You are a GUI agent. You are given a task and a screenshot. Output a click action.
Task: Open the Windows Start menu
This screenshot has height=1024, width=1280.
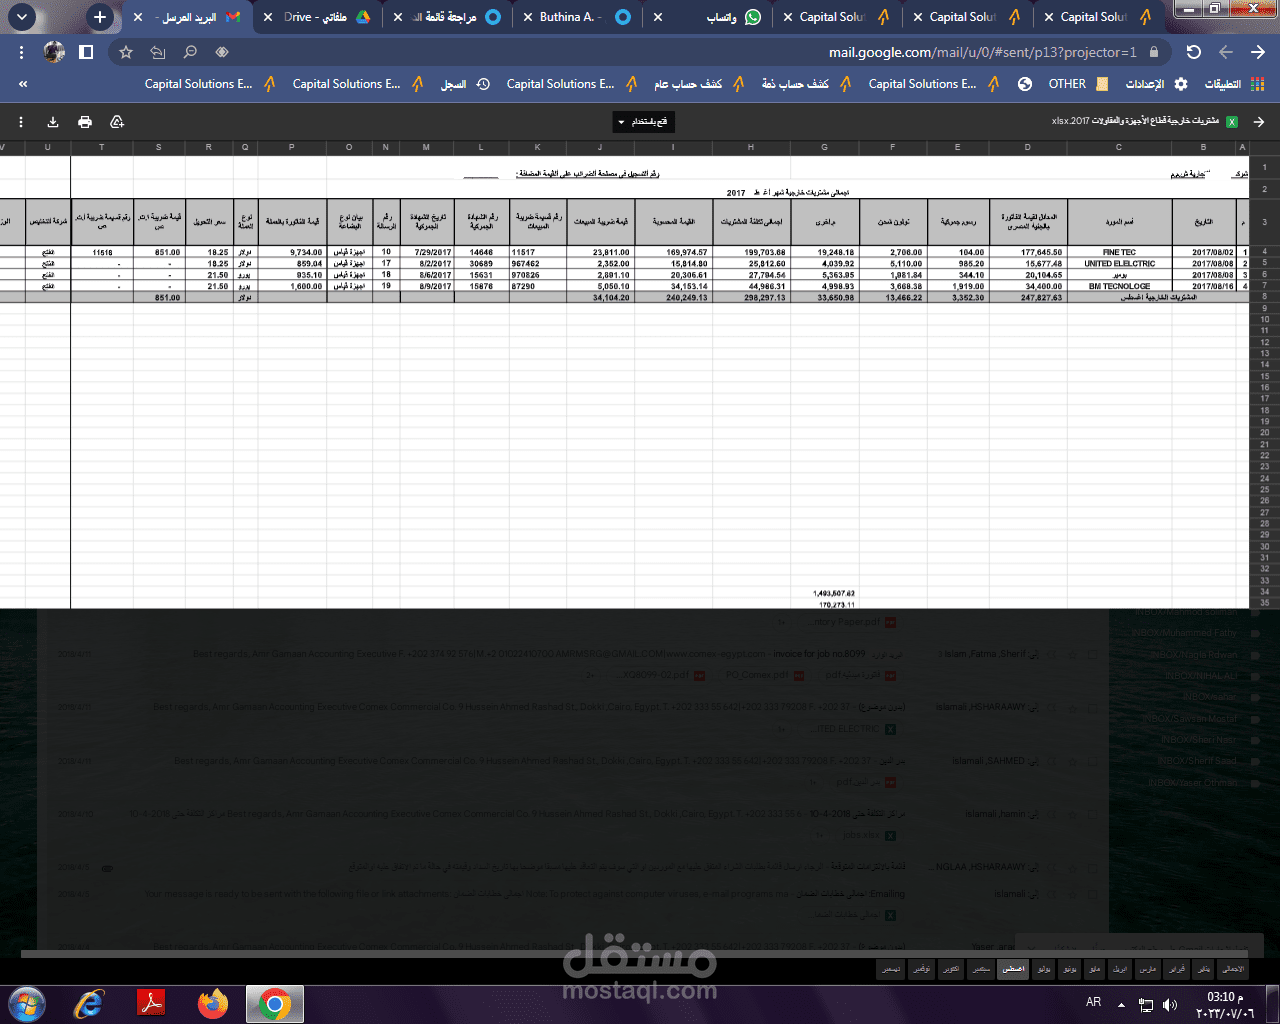coord(26,1004)
